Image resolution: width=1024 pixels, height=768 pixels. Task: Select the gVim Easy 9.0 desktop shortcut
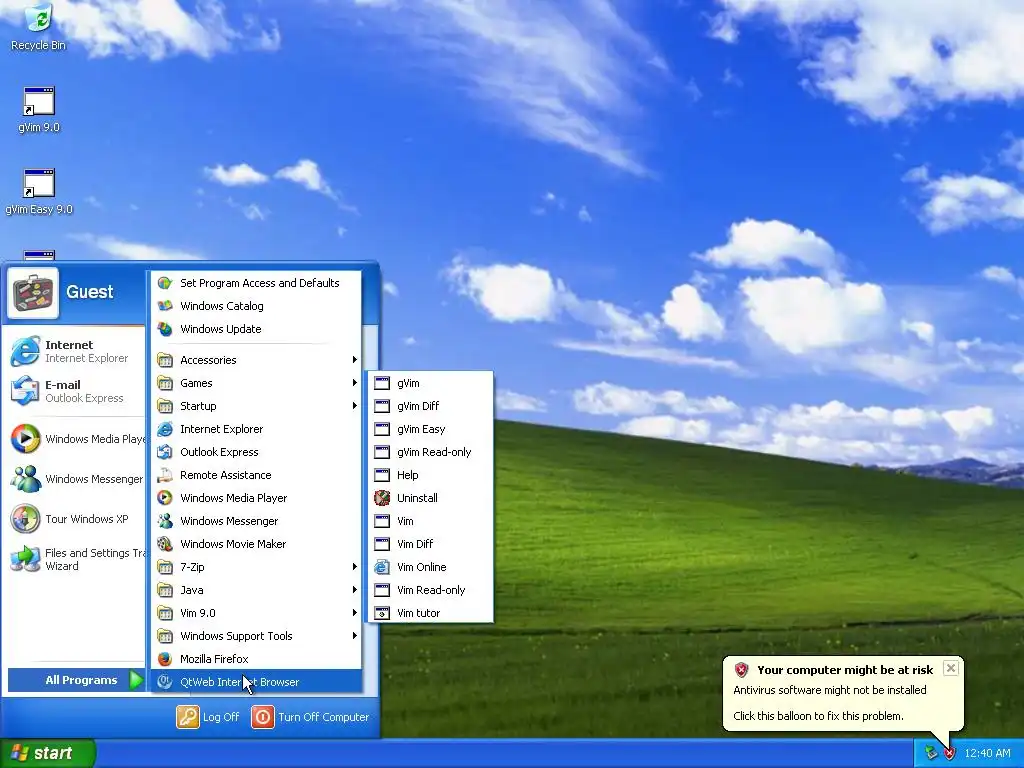39,192
